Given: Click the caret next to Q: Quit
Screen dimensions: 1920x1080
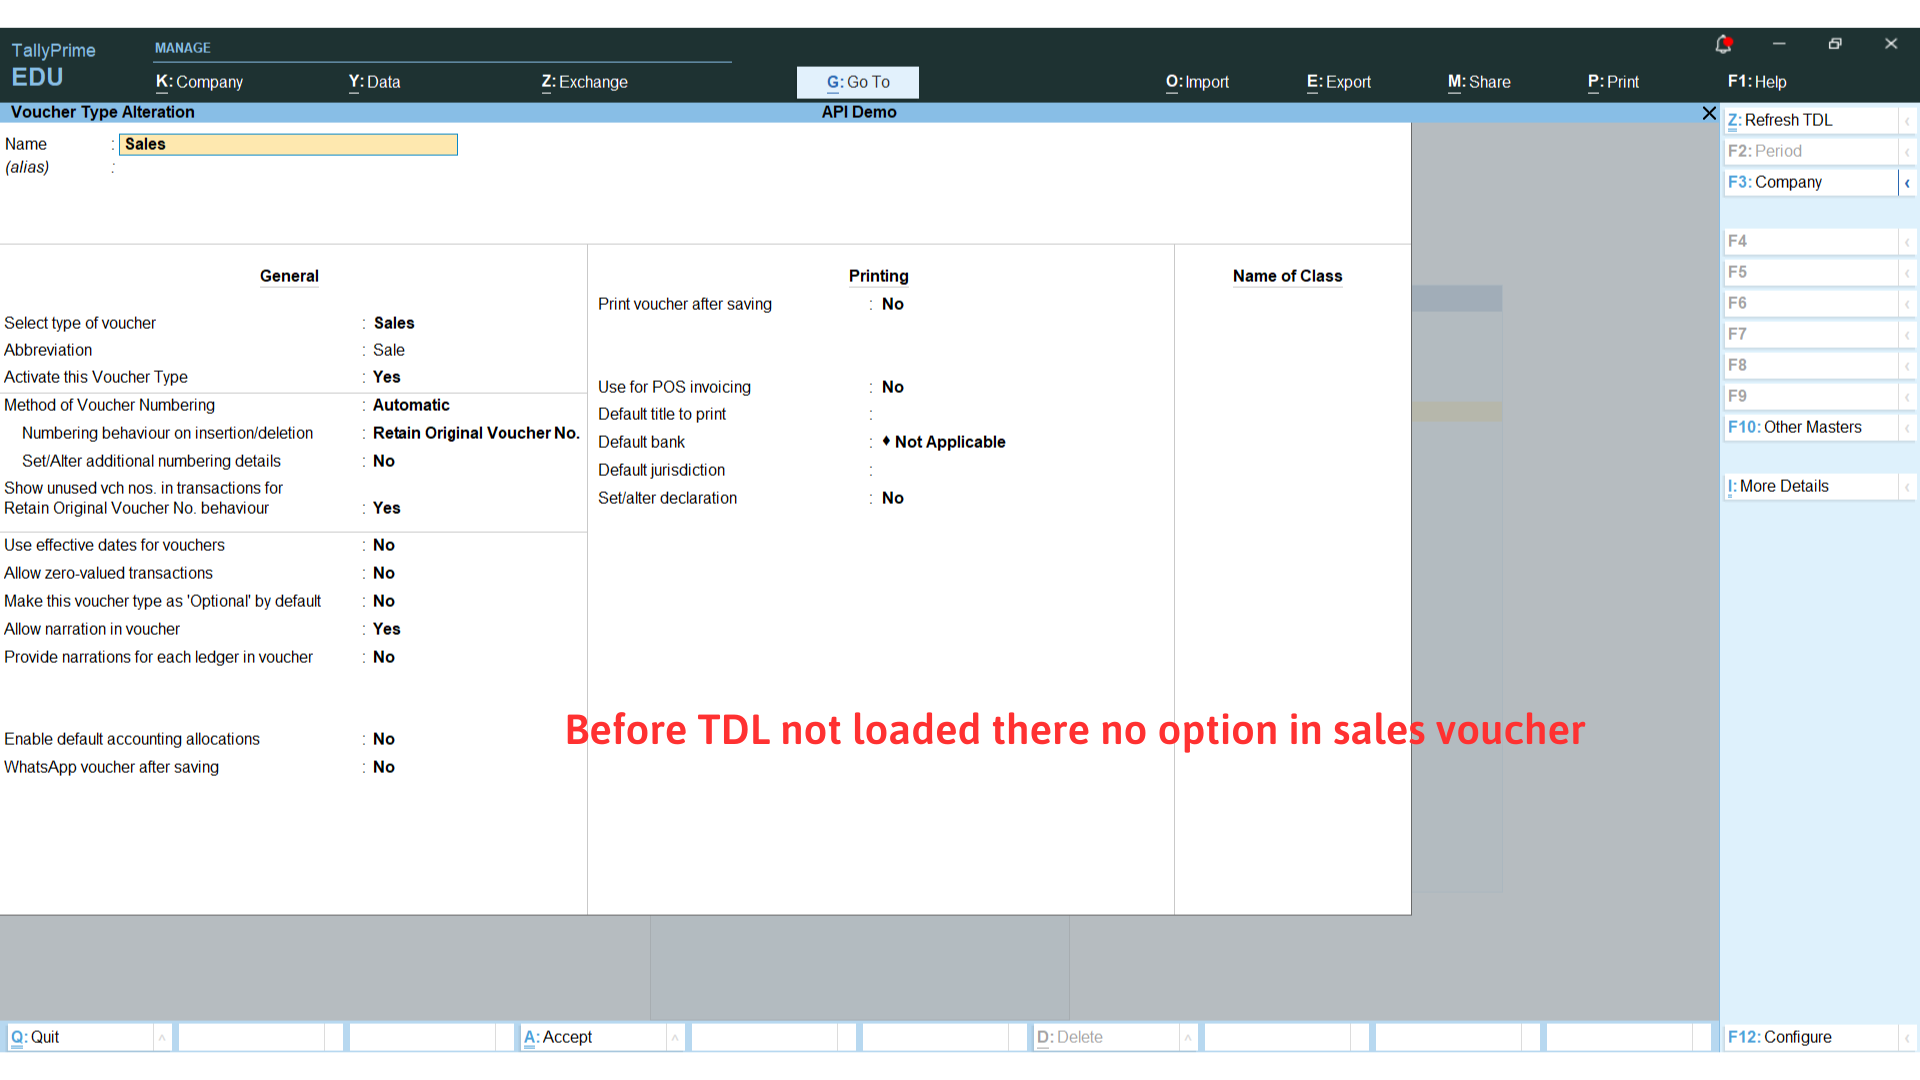Looking at the screenshot, I should pos(161,1038).
